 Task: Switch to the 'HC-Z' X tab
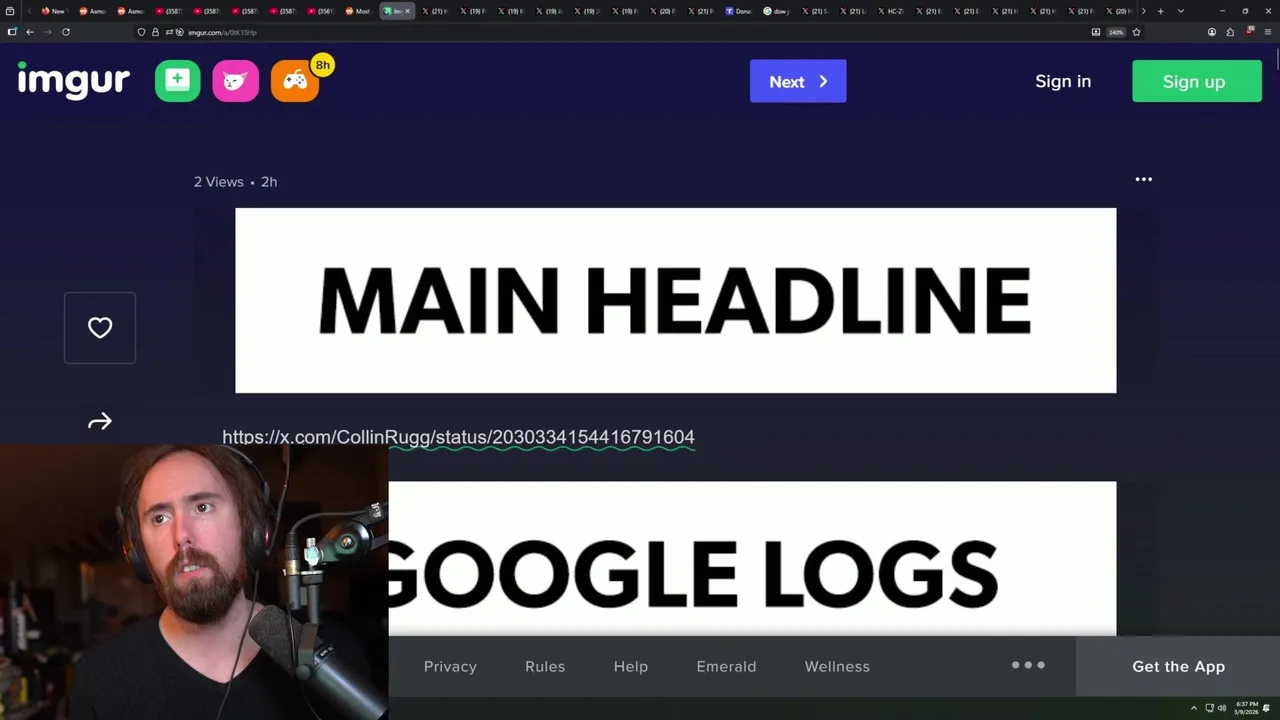pos(890,11)
